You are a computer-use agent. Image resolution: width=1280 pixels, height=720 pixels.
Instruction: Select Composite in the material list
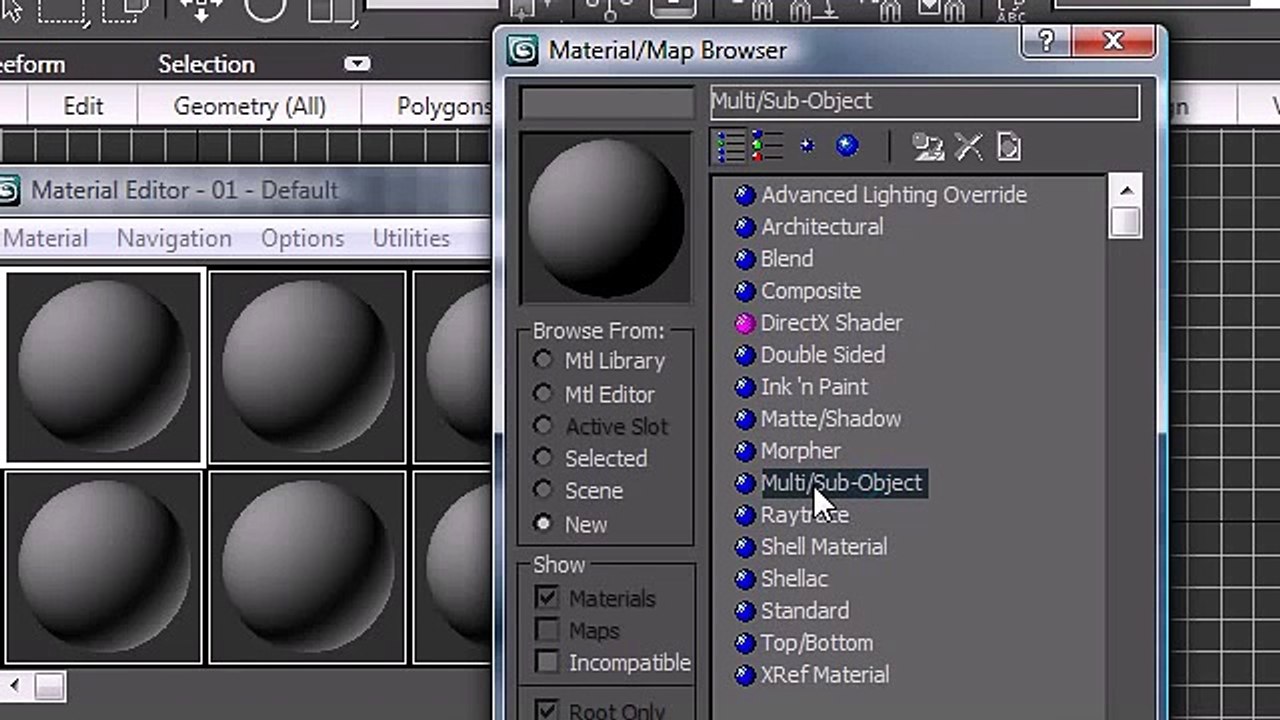(x=811, y=291)
